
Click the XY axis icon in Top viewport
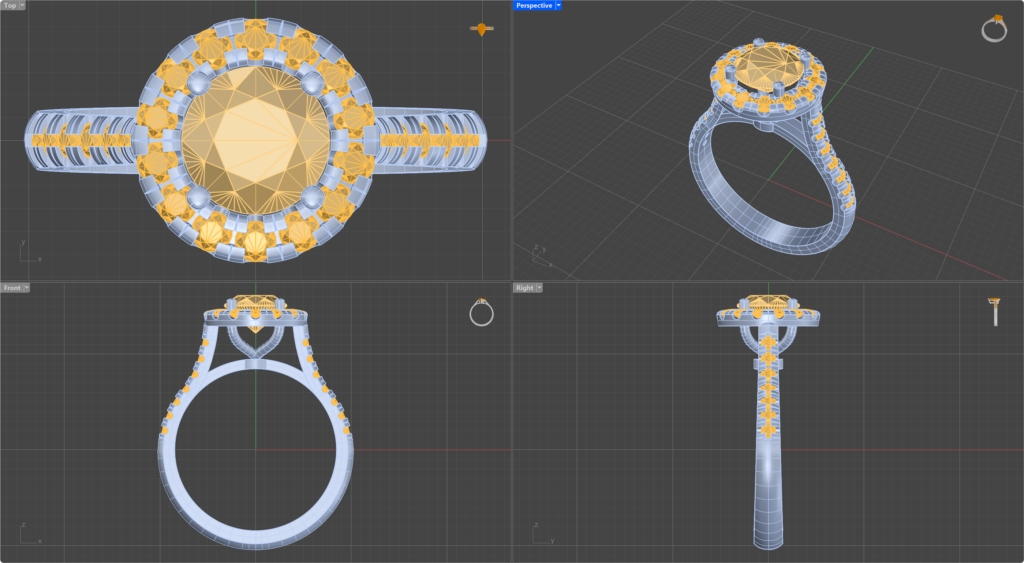coord(27,250)
